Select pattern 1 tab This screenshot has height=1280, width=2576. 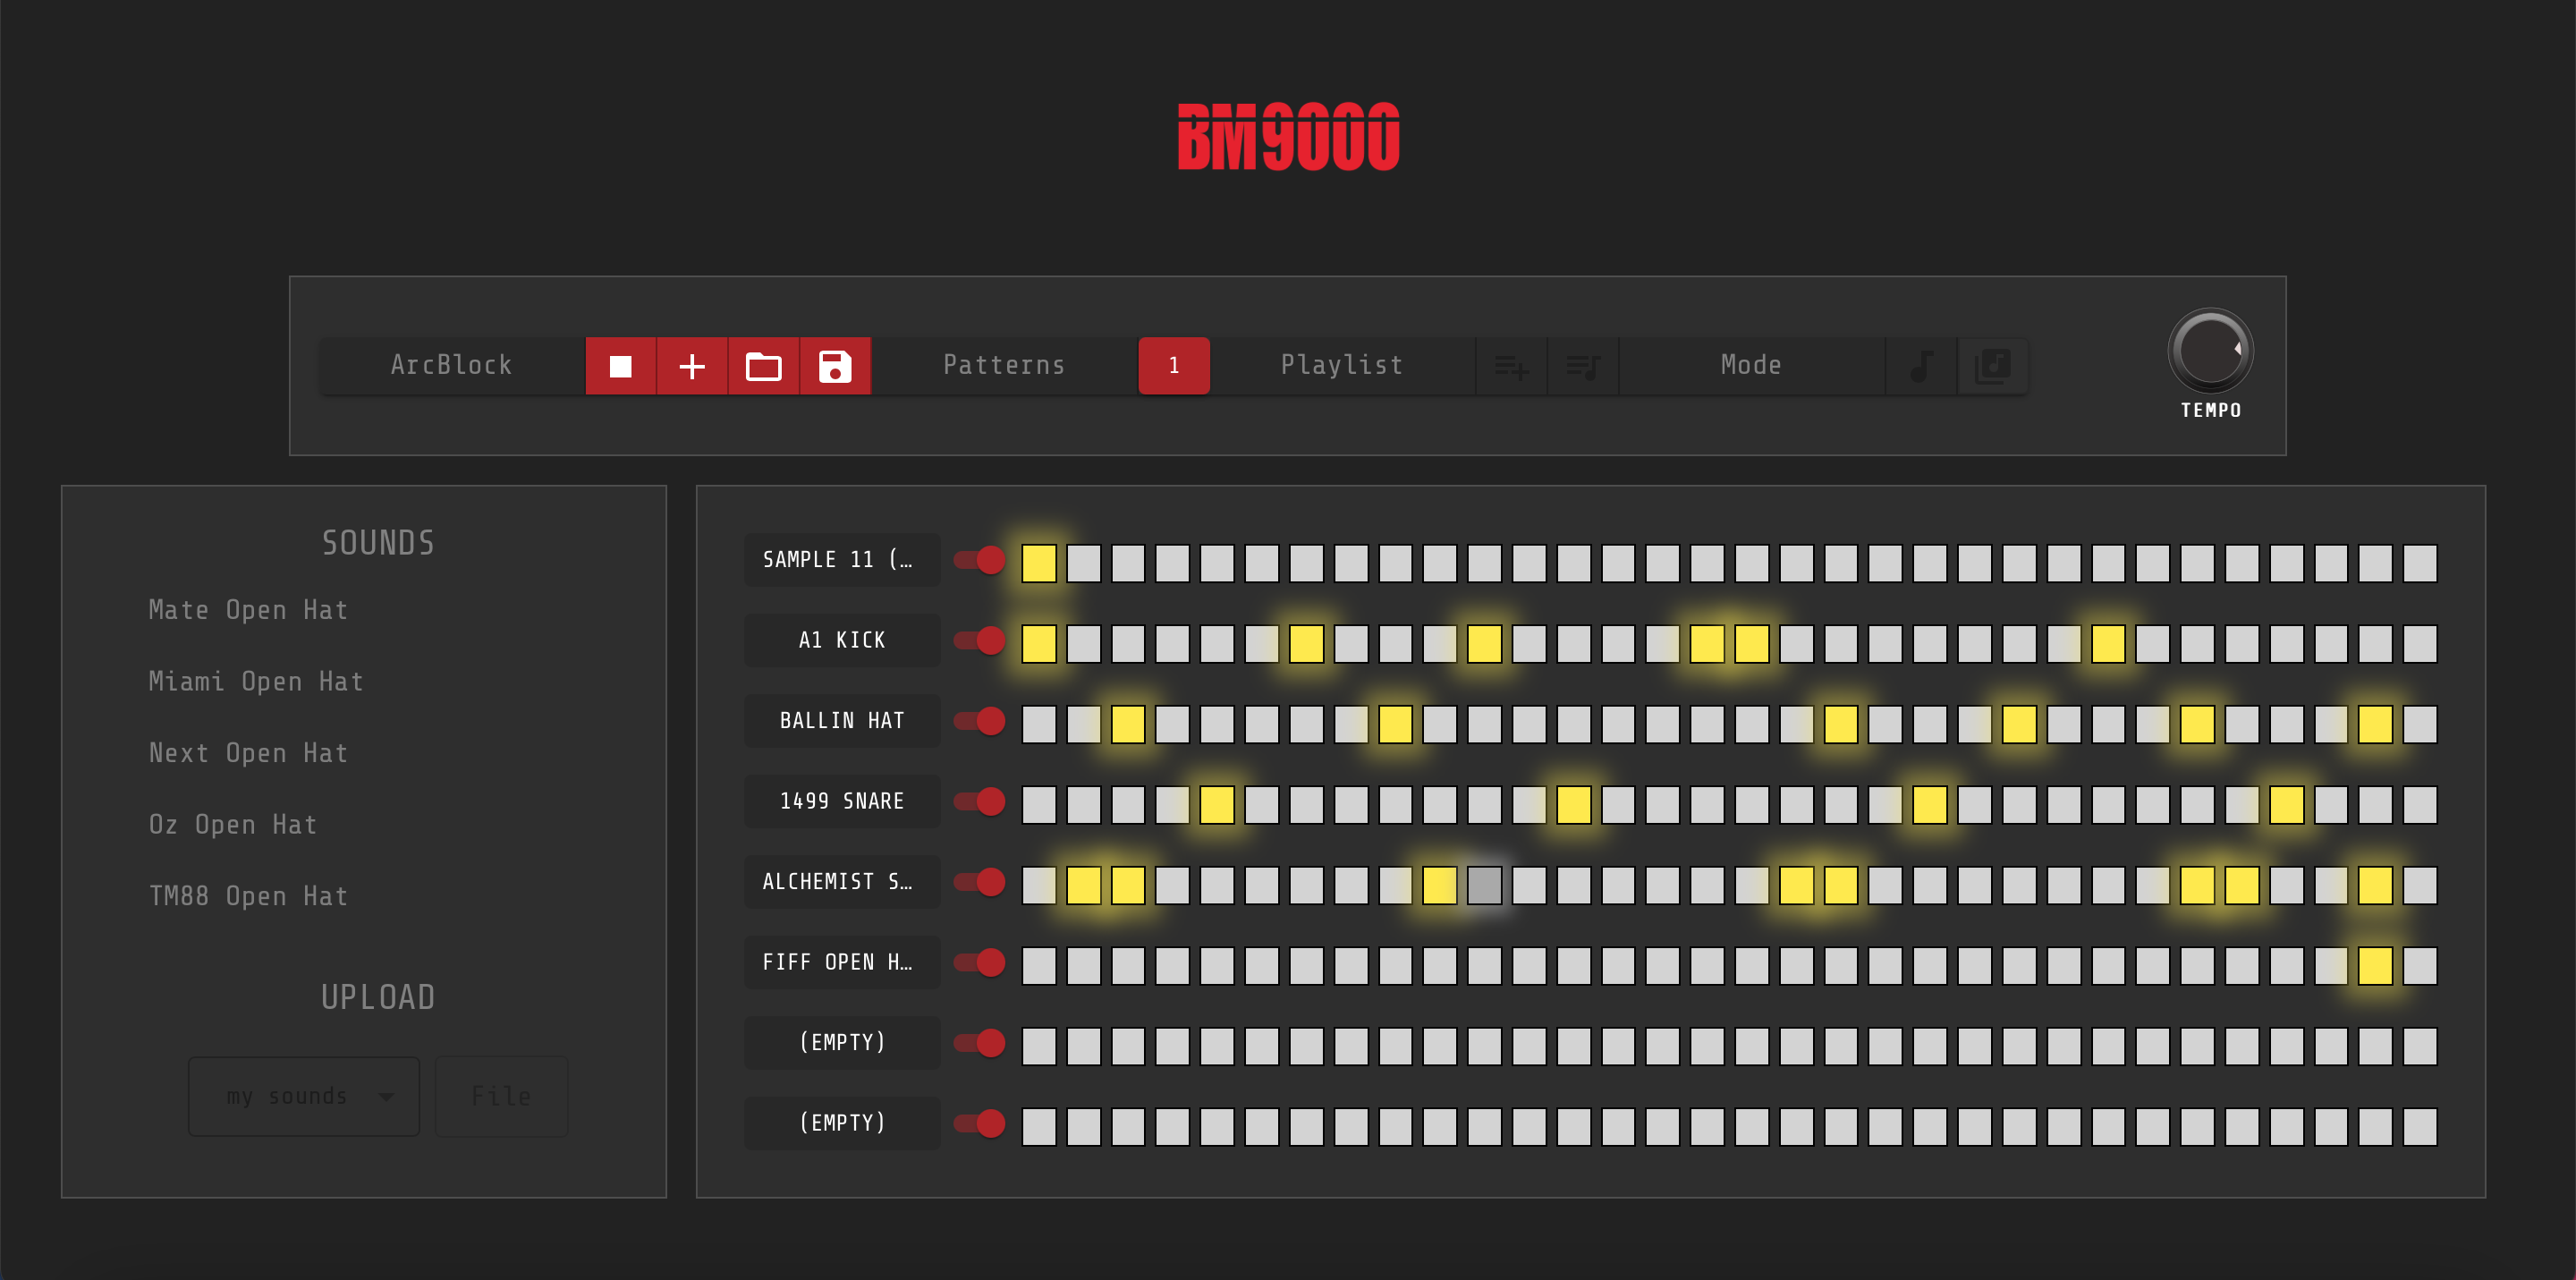tap(1173, 366)
